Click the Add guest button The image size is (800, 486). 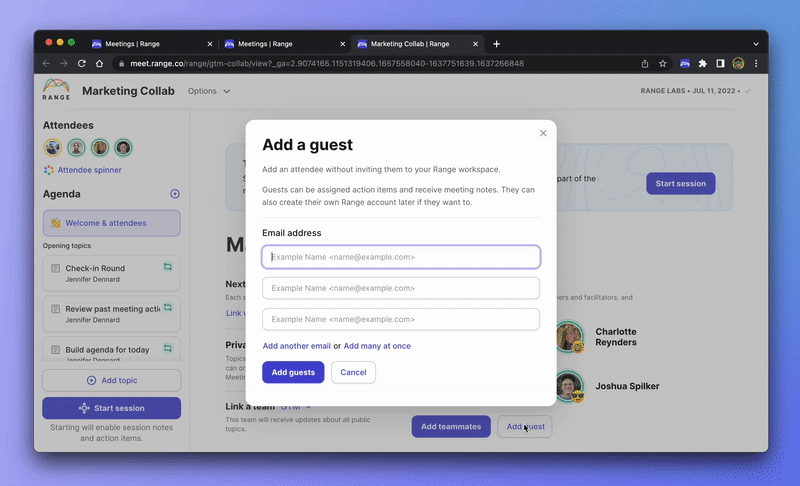[525, 426]
